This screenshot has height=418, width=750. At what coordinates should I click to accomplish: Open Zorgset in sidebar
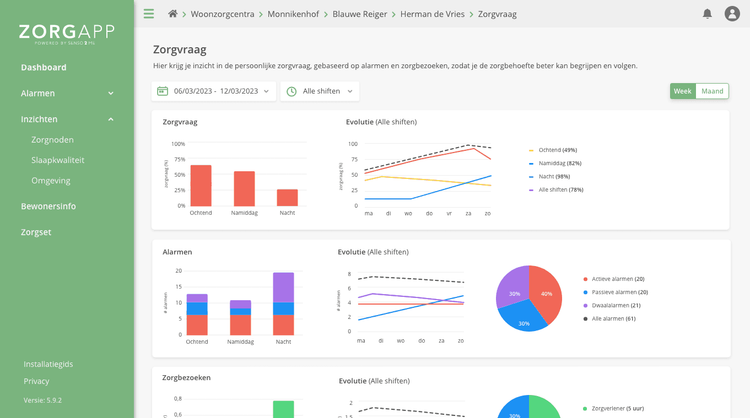pyautogui.click(x=36, y=232)
